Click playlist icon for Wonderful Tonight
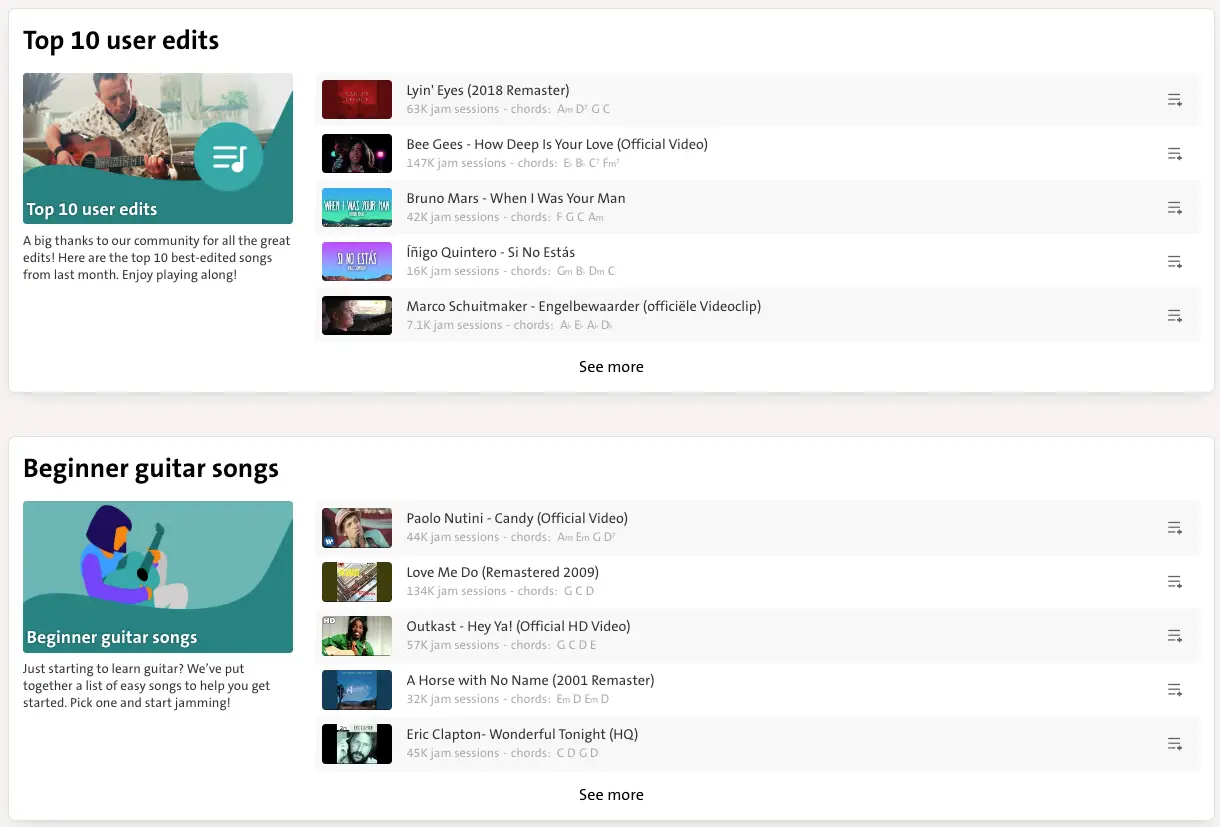This screenshot has height=827, width=1220. click(x=1174, y=744)
